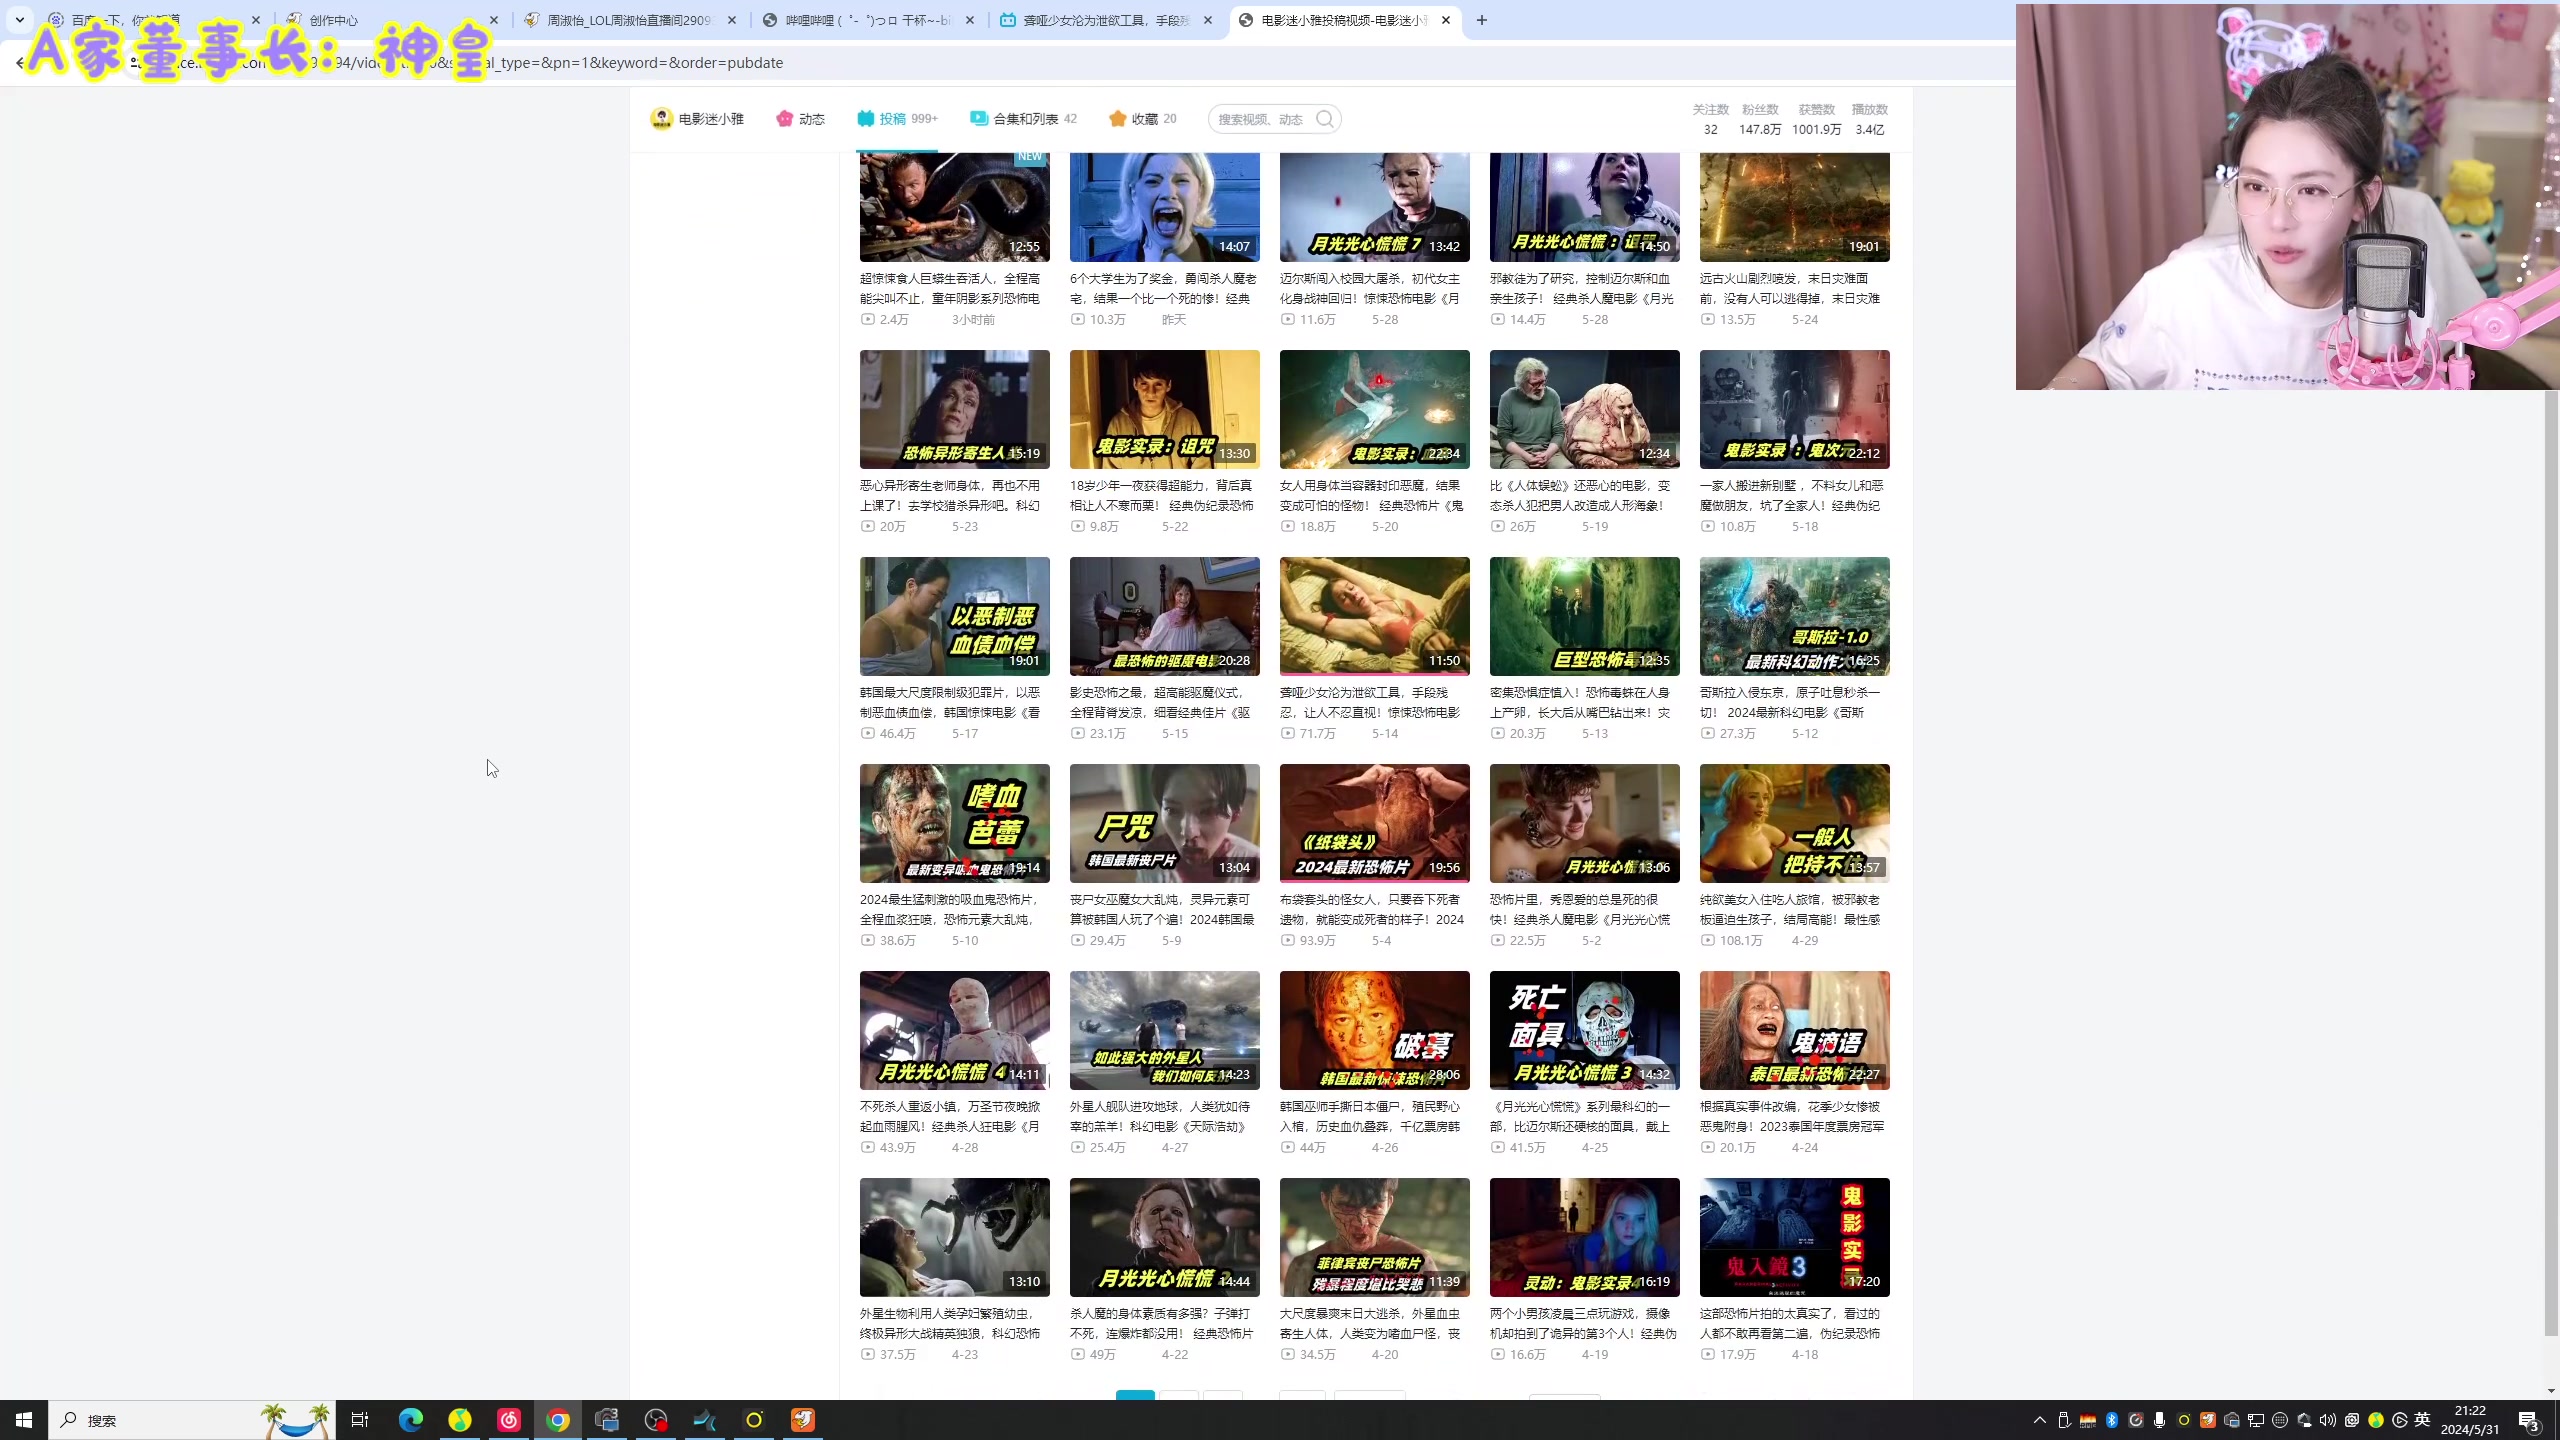Open the blue wing app in taskbar
Viewport: 2560px width, 1440px height.
pos(705,1420)
